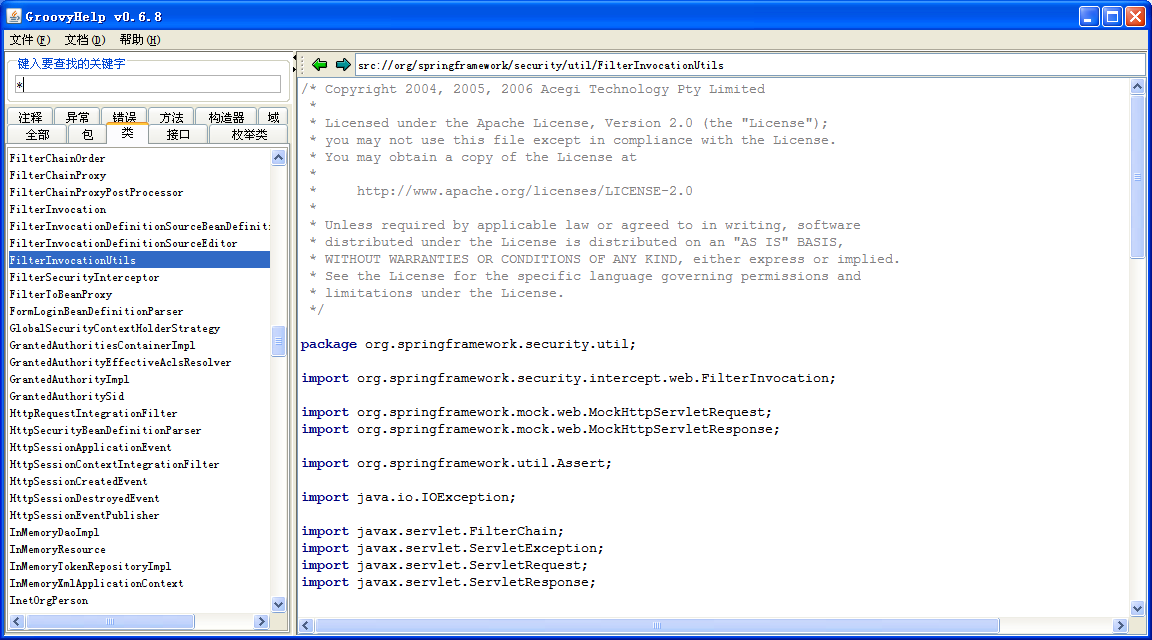This screenshot has width=1152, height=640.
Task: Select the highlighted FilterInvocationUtils entry
Action: [139, 260]
